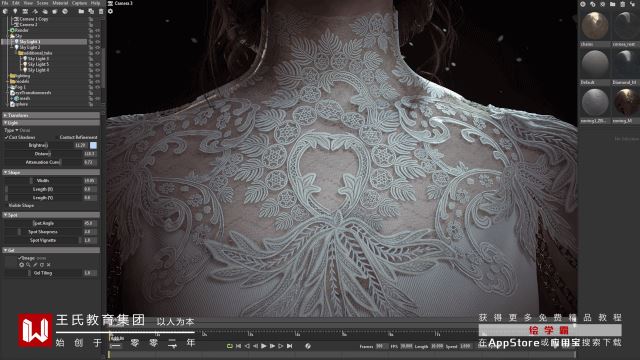The height and width of the screenshot is (360, 640).
Task: Open the View menu
Action: click(x=28, y=3)
